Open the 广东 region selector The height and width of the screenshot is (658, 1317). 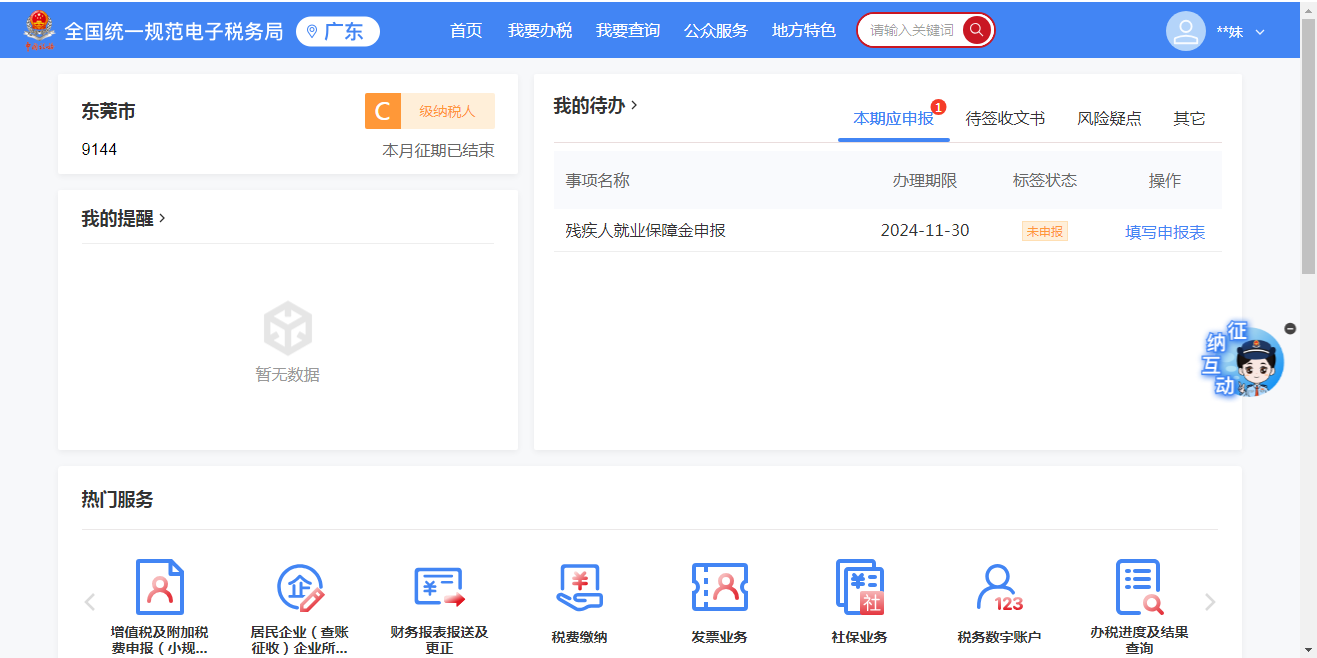tap(338, 31)
